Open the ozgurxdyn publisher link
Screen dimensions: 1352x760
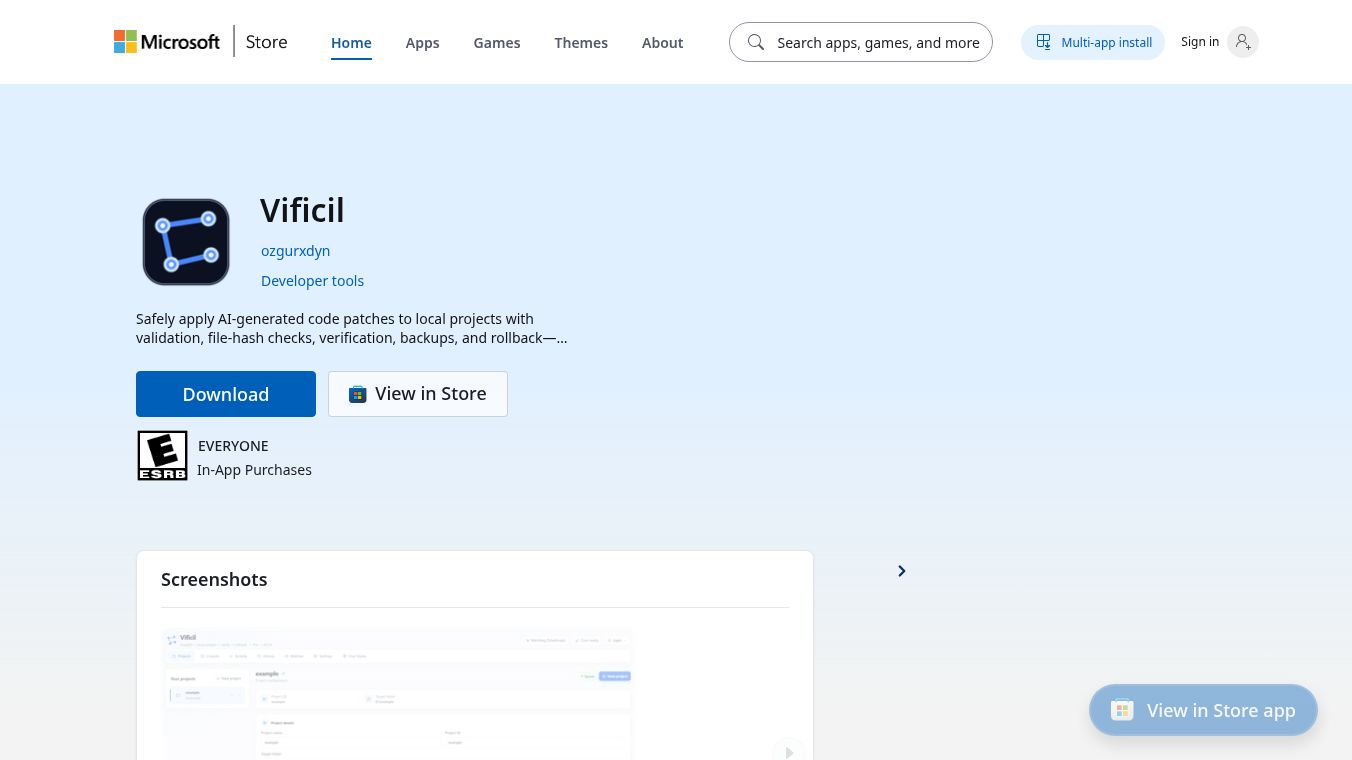point(295,251)
